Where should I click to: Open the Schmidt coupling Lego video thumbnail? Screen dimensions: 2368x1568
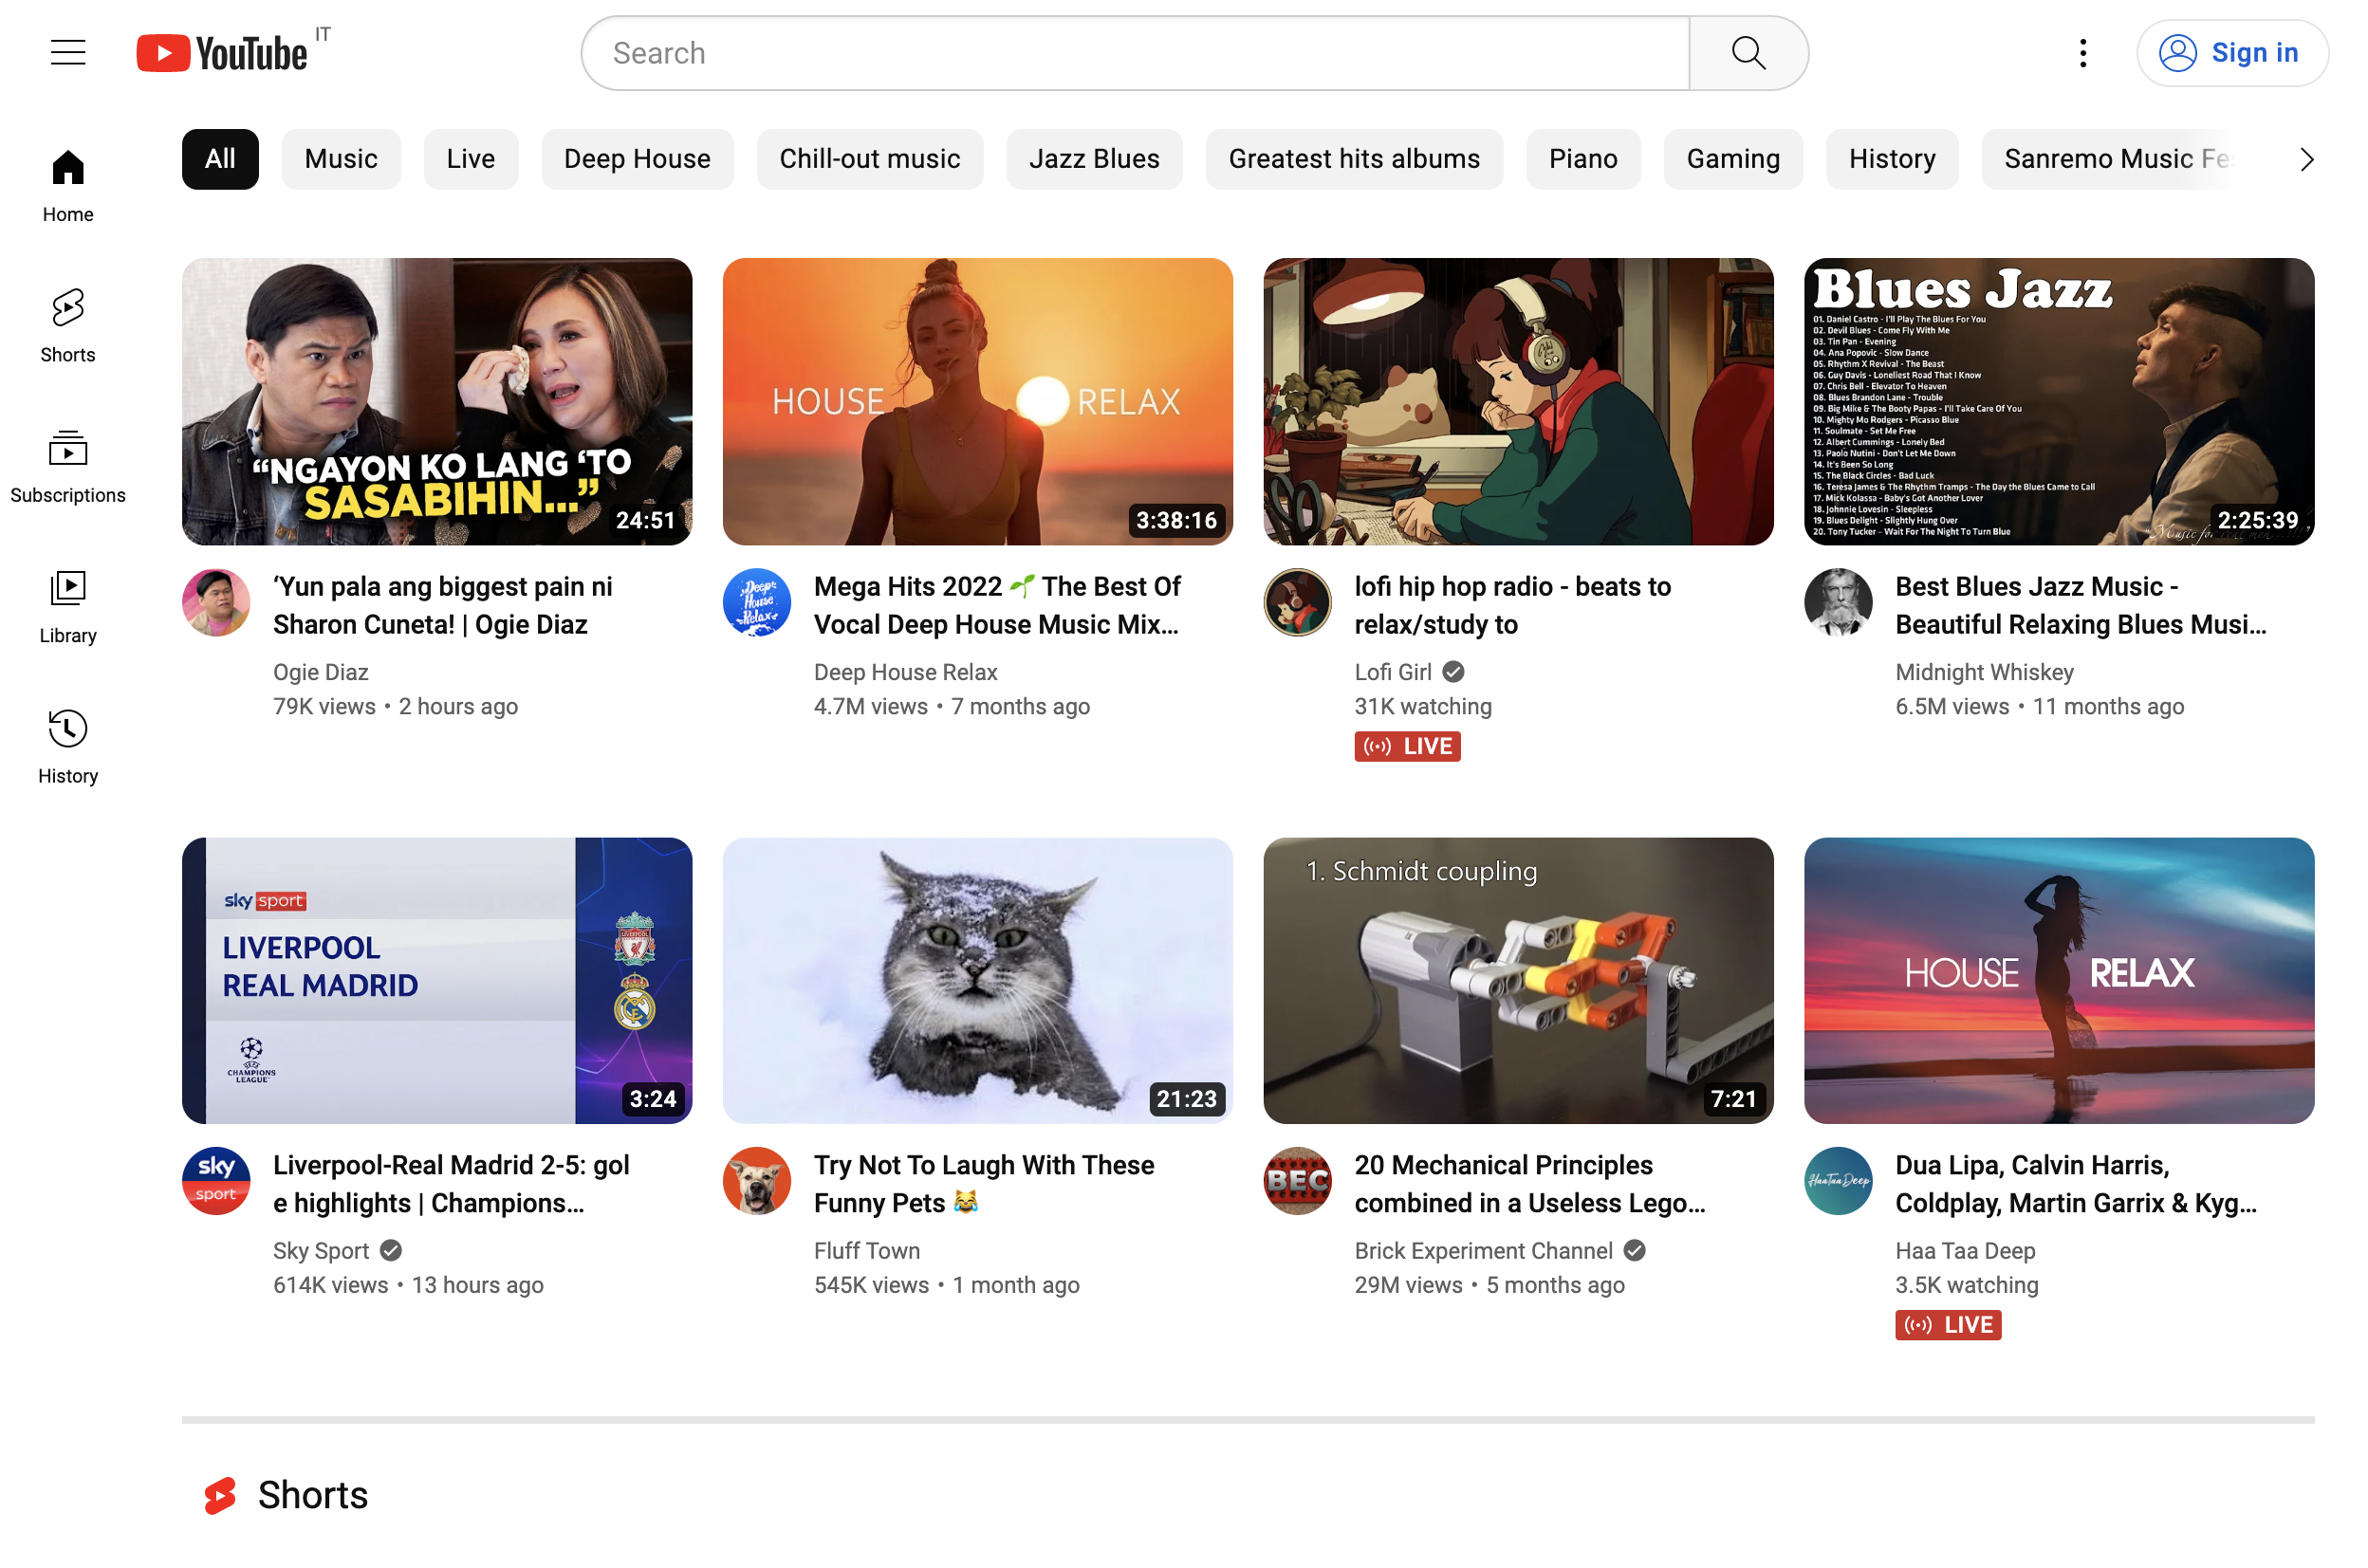click(1518, 981)
